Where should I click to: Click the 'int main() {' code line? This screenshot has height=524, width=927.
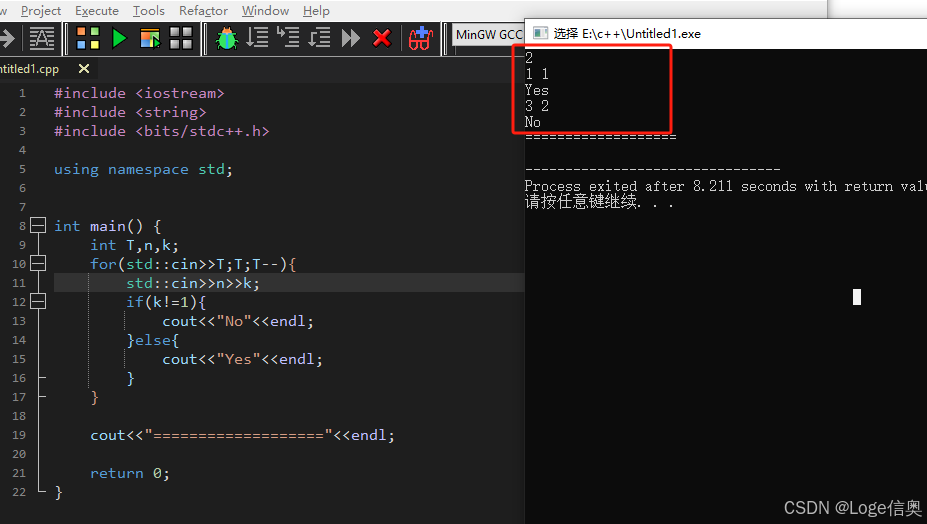[108, 226]
